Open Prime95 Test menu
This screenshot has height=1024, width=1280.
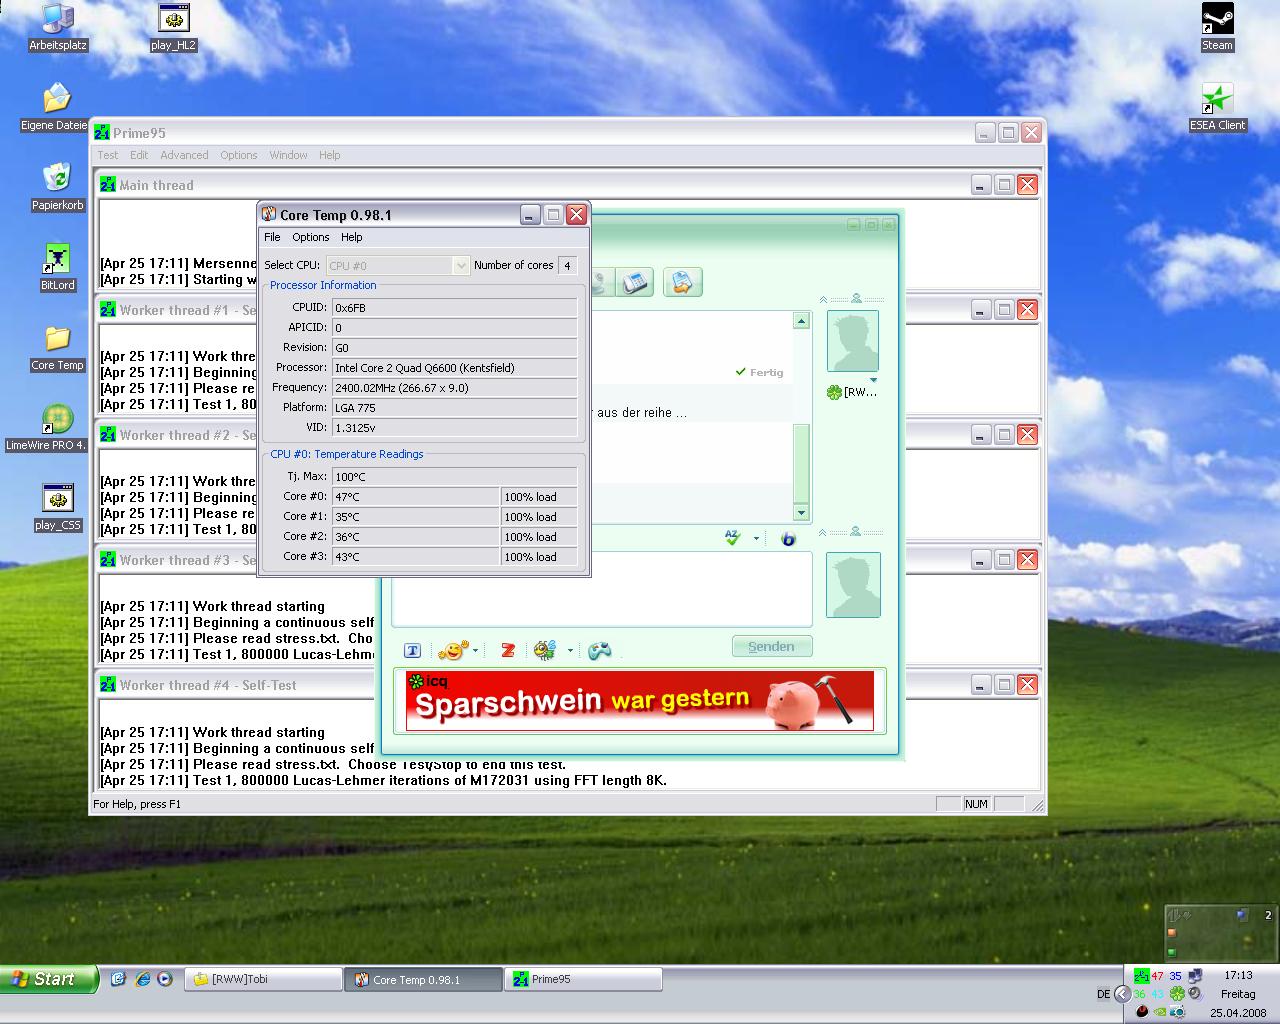tap(107, 155)
